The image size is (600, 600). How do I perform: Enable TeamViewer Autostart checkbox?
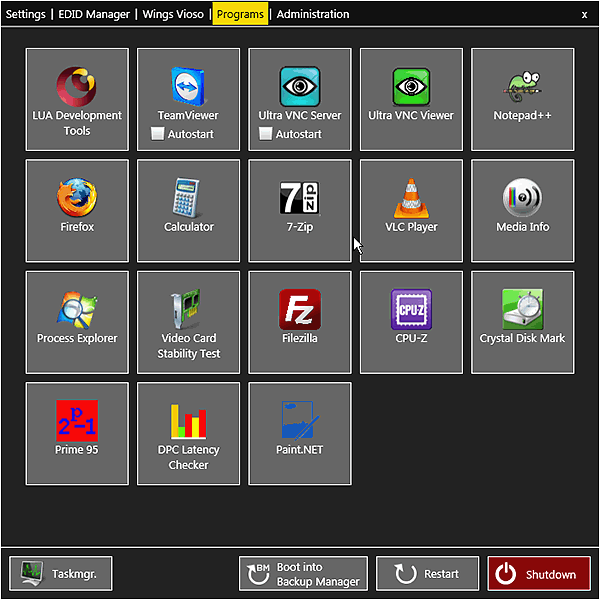pyautogui.click(x=157, y=134)
